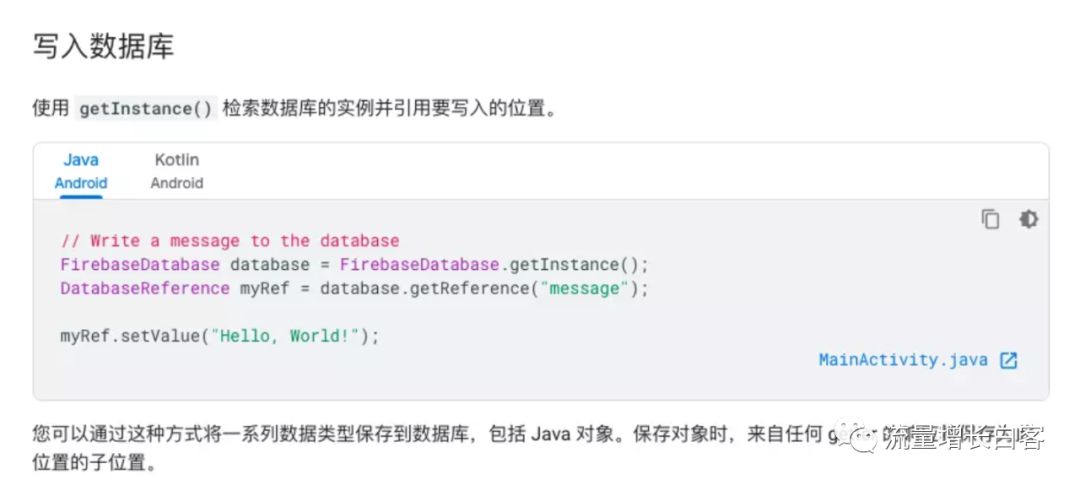Click the WeChat logo in the watermark
Viewport: 1080px width, 485px height.
tap(860, 437)
